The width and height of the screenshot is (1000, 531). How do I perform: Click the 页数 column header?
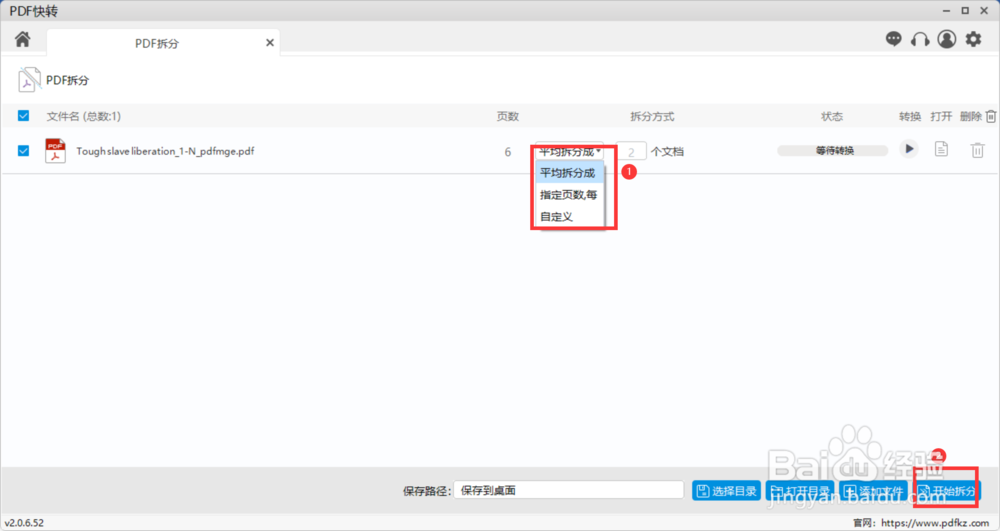click(x=508, y=116)
